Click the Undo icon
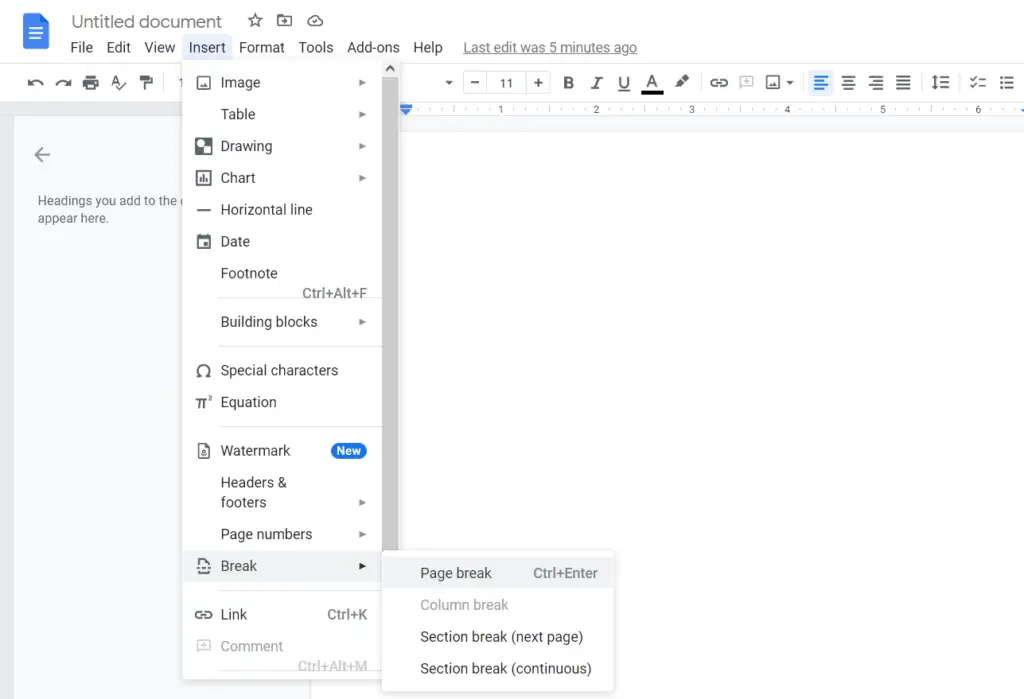The image size is (1024, 699). [x=35, y=82]
